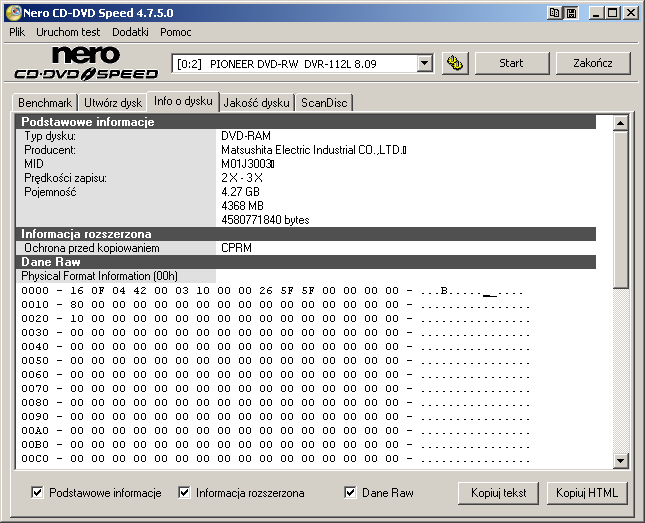Toggle the Informacja rozszerzona checkbox
645x523 pixels.
click(184, 492)
